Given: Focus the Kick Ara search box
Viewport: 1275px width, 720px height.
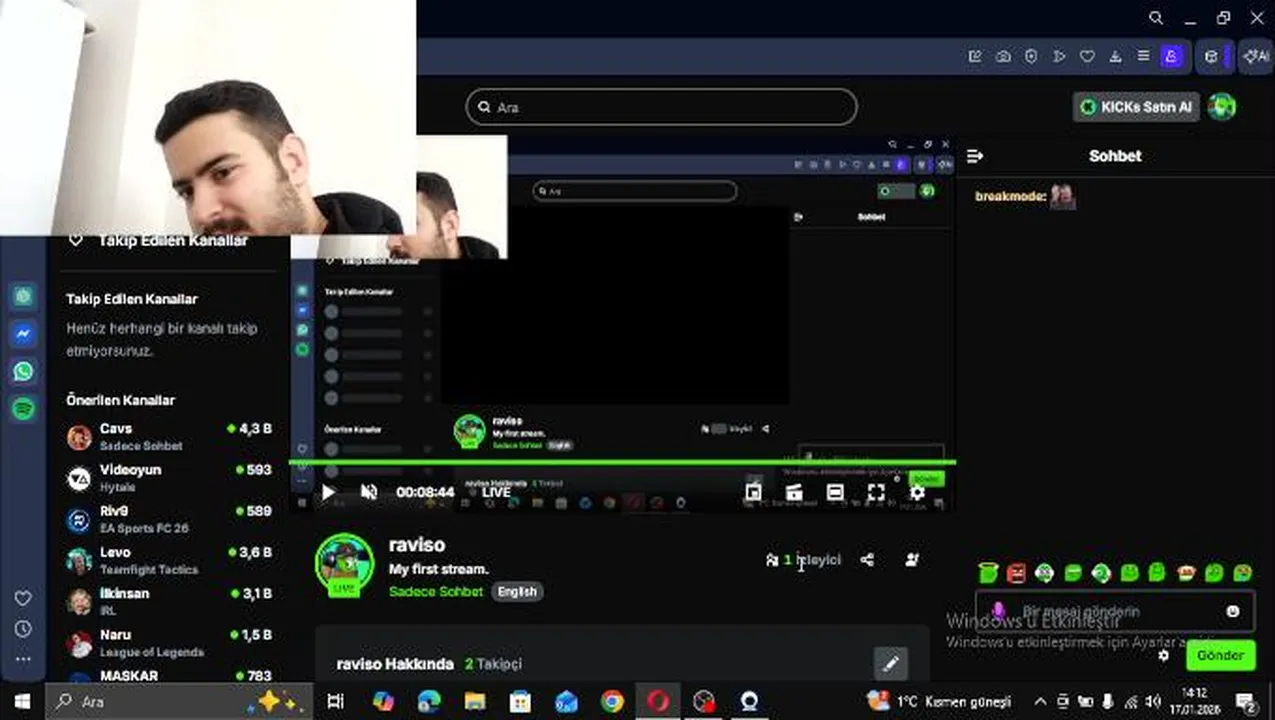Looking at the screenshot, I should click(661, 107).
